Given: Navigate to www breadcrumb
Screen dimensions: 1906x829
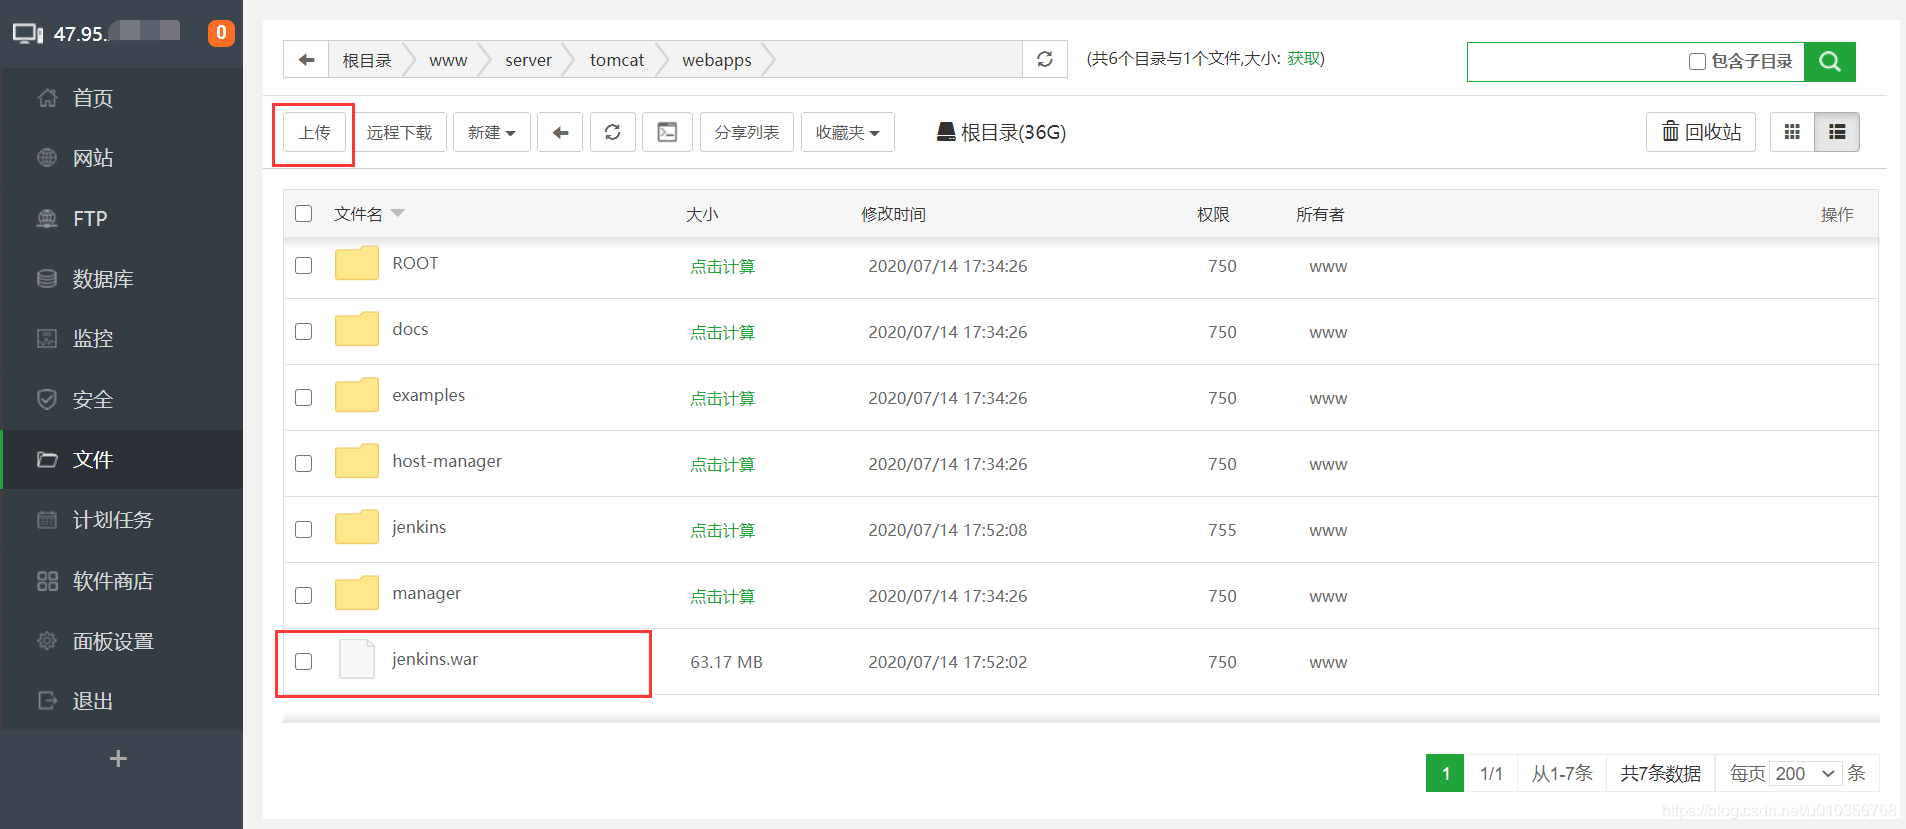Looking at the screenshot, I should [x=448, y=60].
